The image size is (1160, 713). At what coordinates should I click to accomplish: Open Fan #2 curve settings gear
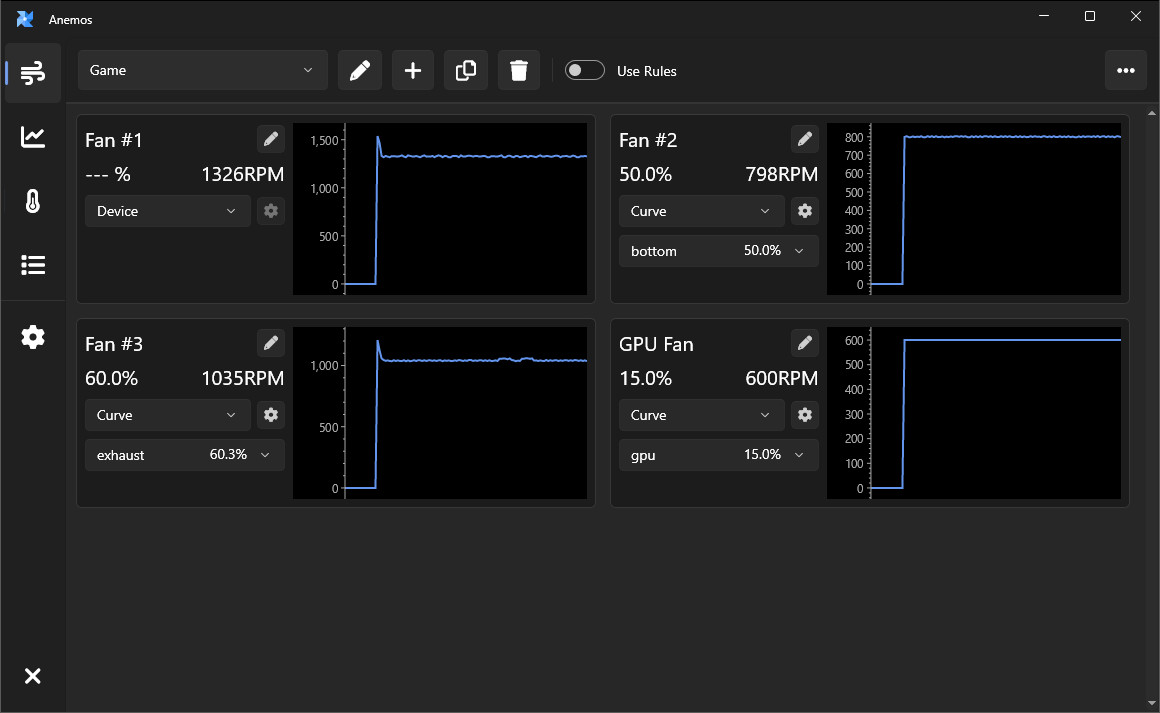[x=805, y=211]
